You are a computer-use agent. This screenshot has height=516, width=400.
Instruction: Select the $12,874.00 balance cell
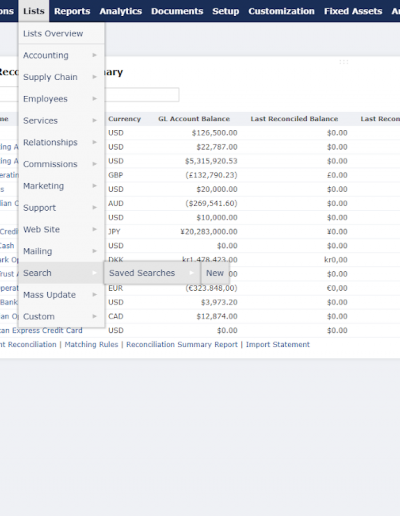(217, 316)
